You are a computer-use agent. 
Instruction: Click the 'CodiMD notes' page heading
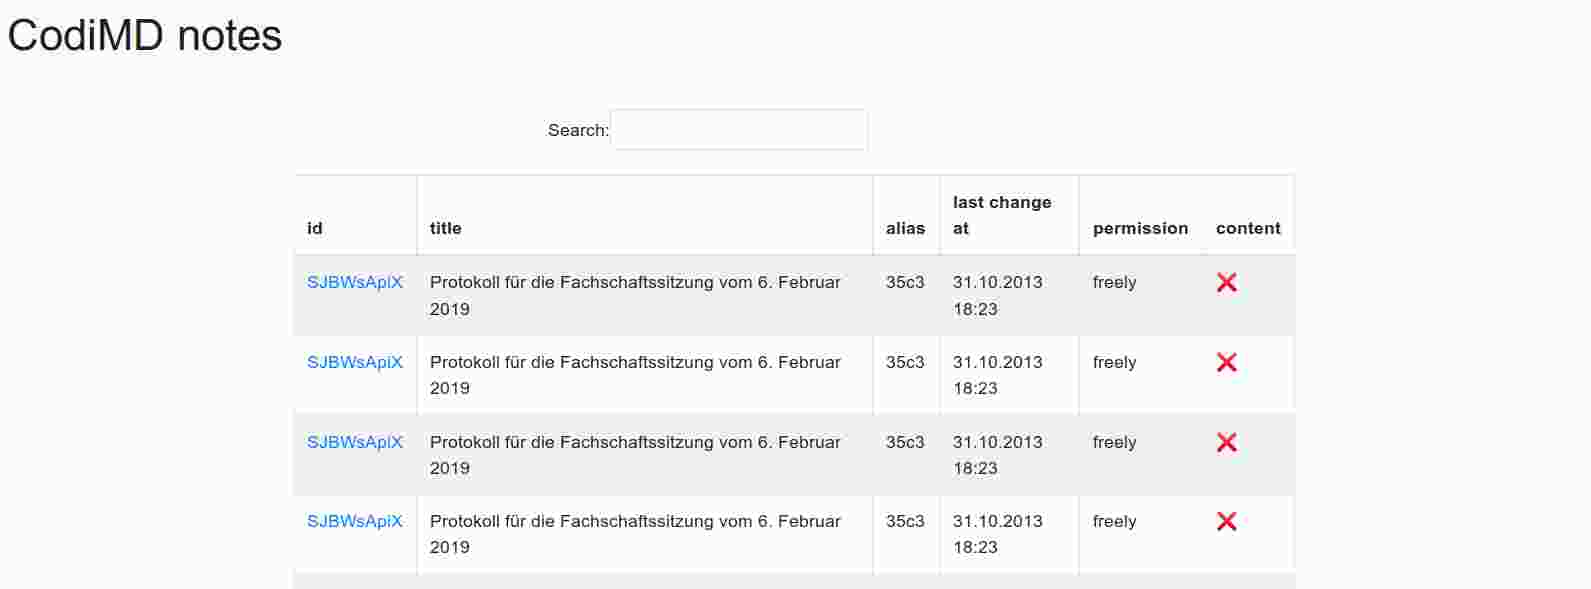click(145, 36)
